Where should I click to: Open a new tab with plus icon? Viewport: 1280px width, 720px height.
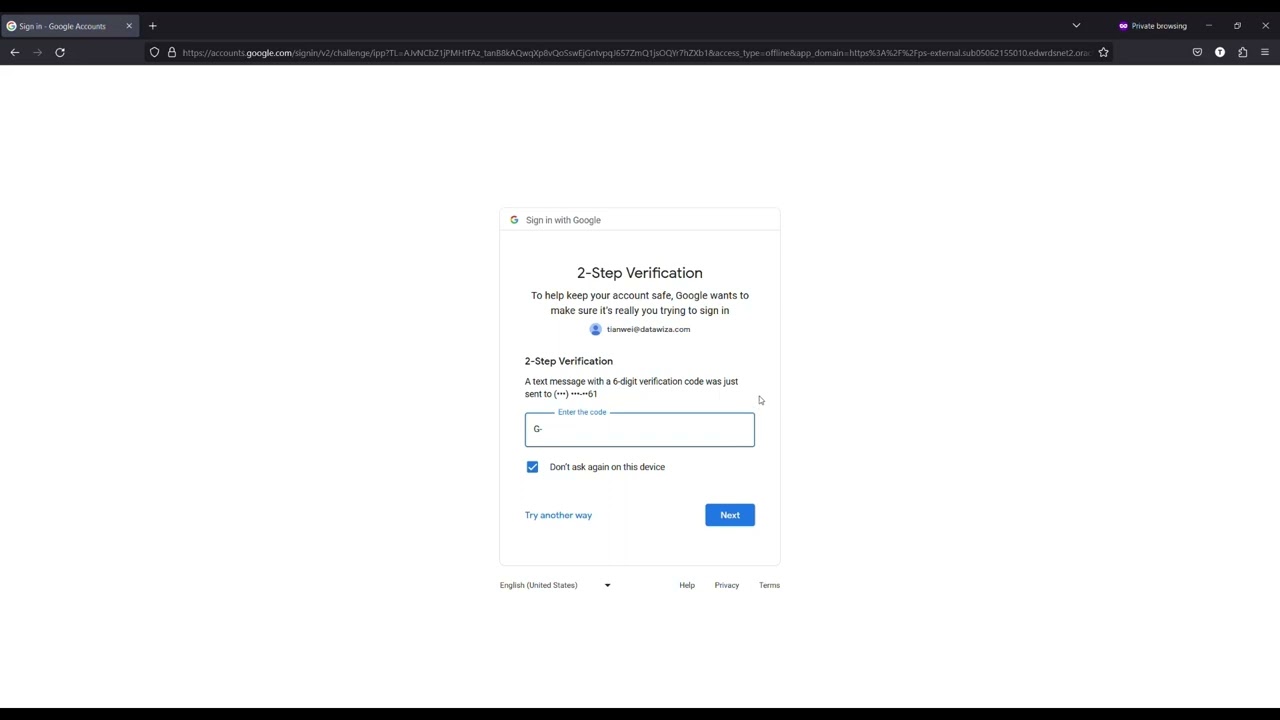pos(153,26)
